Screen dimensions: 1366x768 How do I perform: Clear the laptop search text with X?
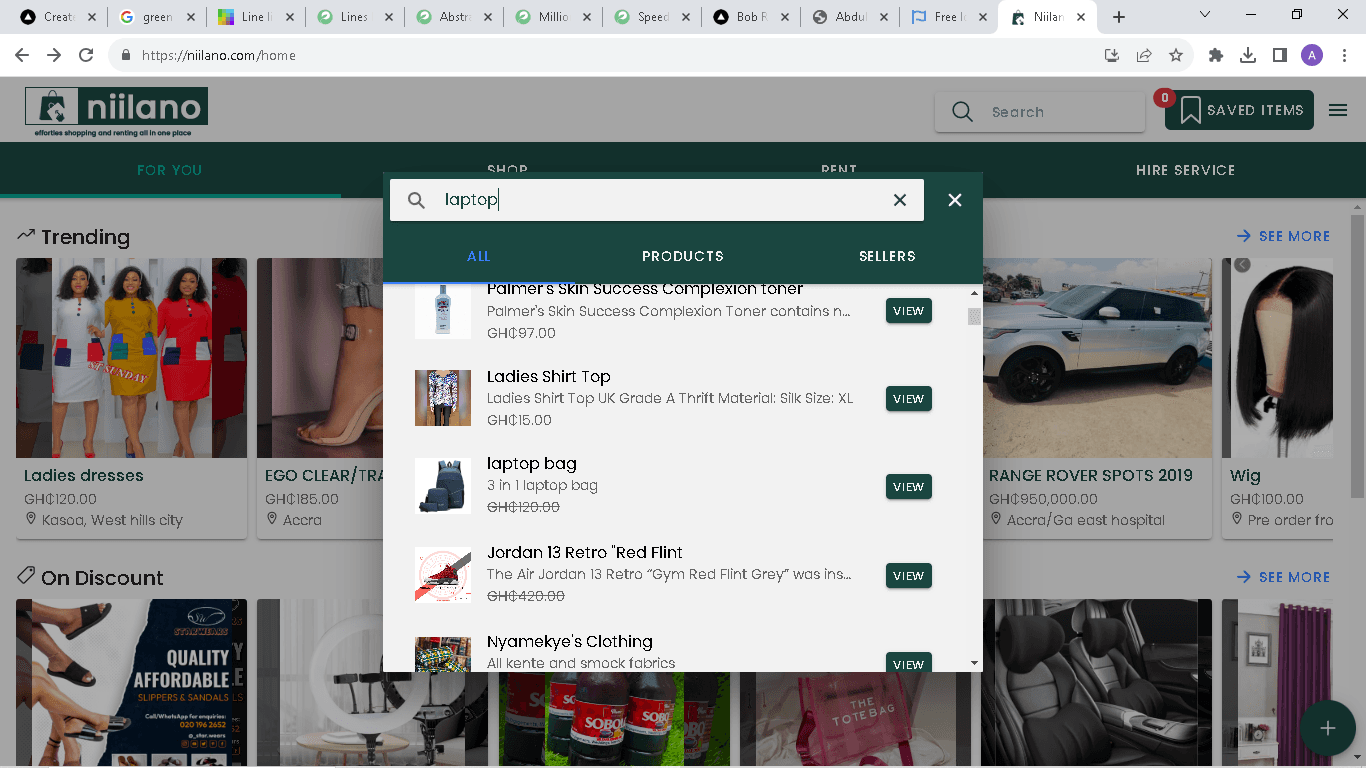click(900, 200)
